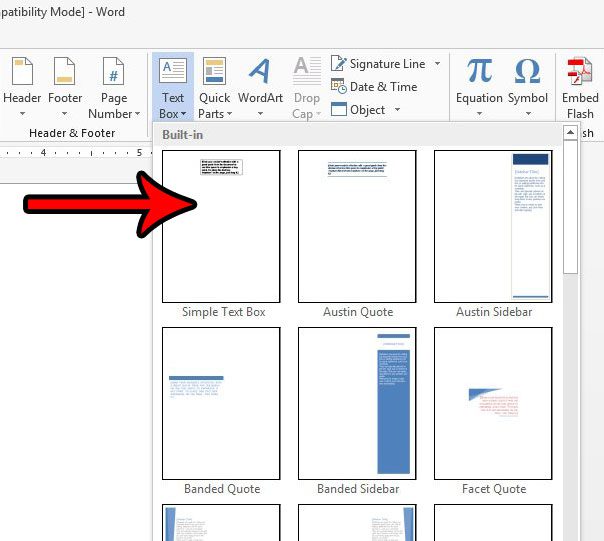
Task: Click the ruler at the 4 mark
Action: click(x=44, y=153)
